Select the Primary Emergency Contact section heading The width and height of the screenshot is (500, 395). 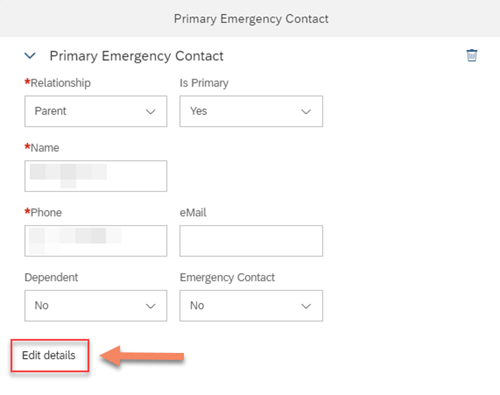(136, 56)
